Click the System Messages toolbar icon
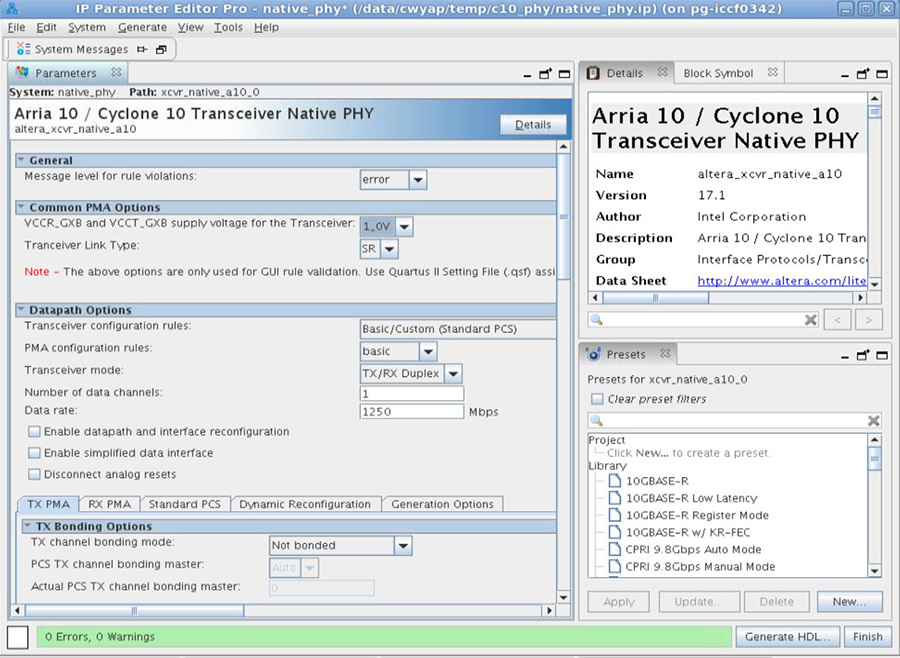 (23, 49)
